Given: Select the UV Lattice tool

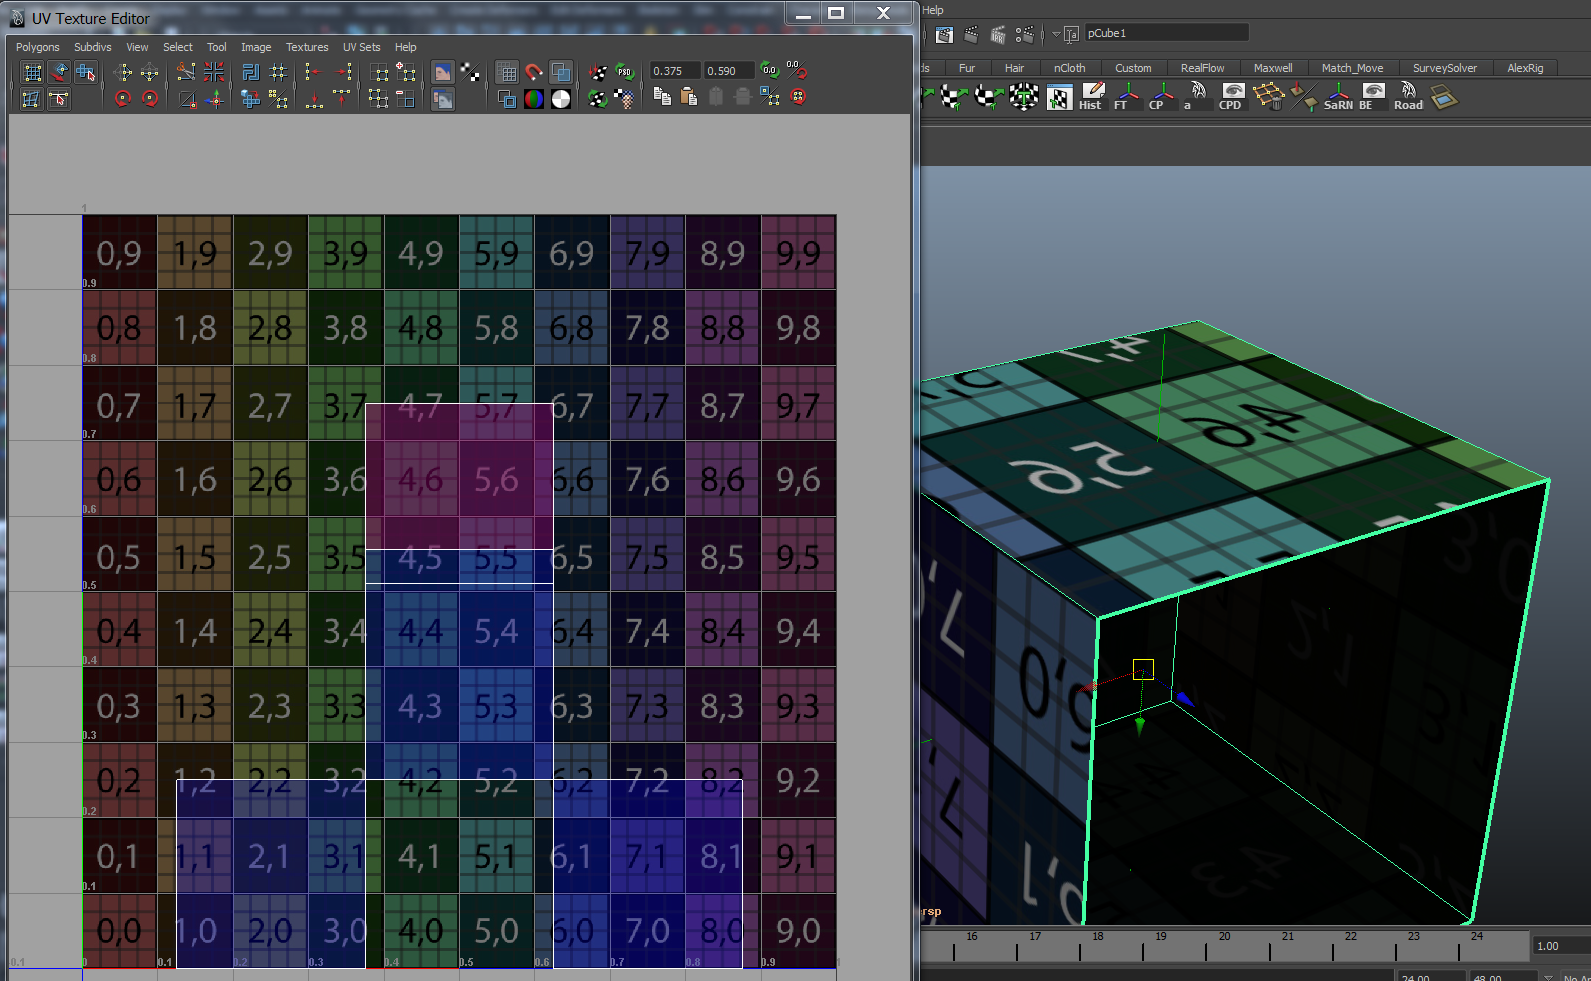Looking at the screenshot, I should tap(32, 72).
